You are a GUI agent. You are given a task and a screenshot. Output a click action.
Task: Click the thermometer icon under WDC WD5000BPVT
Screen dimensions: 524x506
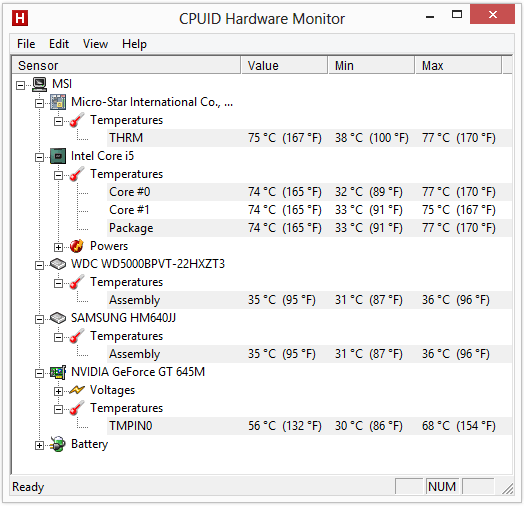tap(77, 282)
